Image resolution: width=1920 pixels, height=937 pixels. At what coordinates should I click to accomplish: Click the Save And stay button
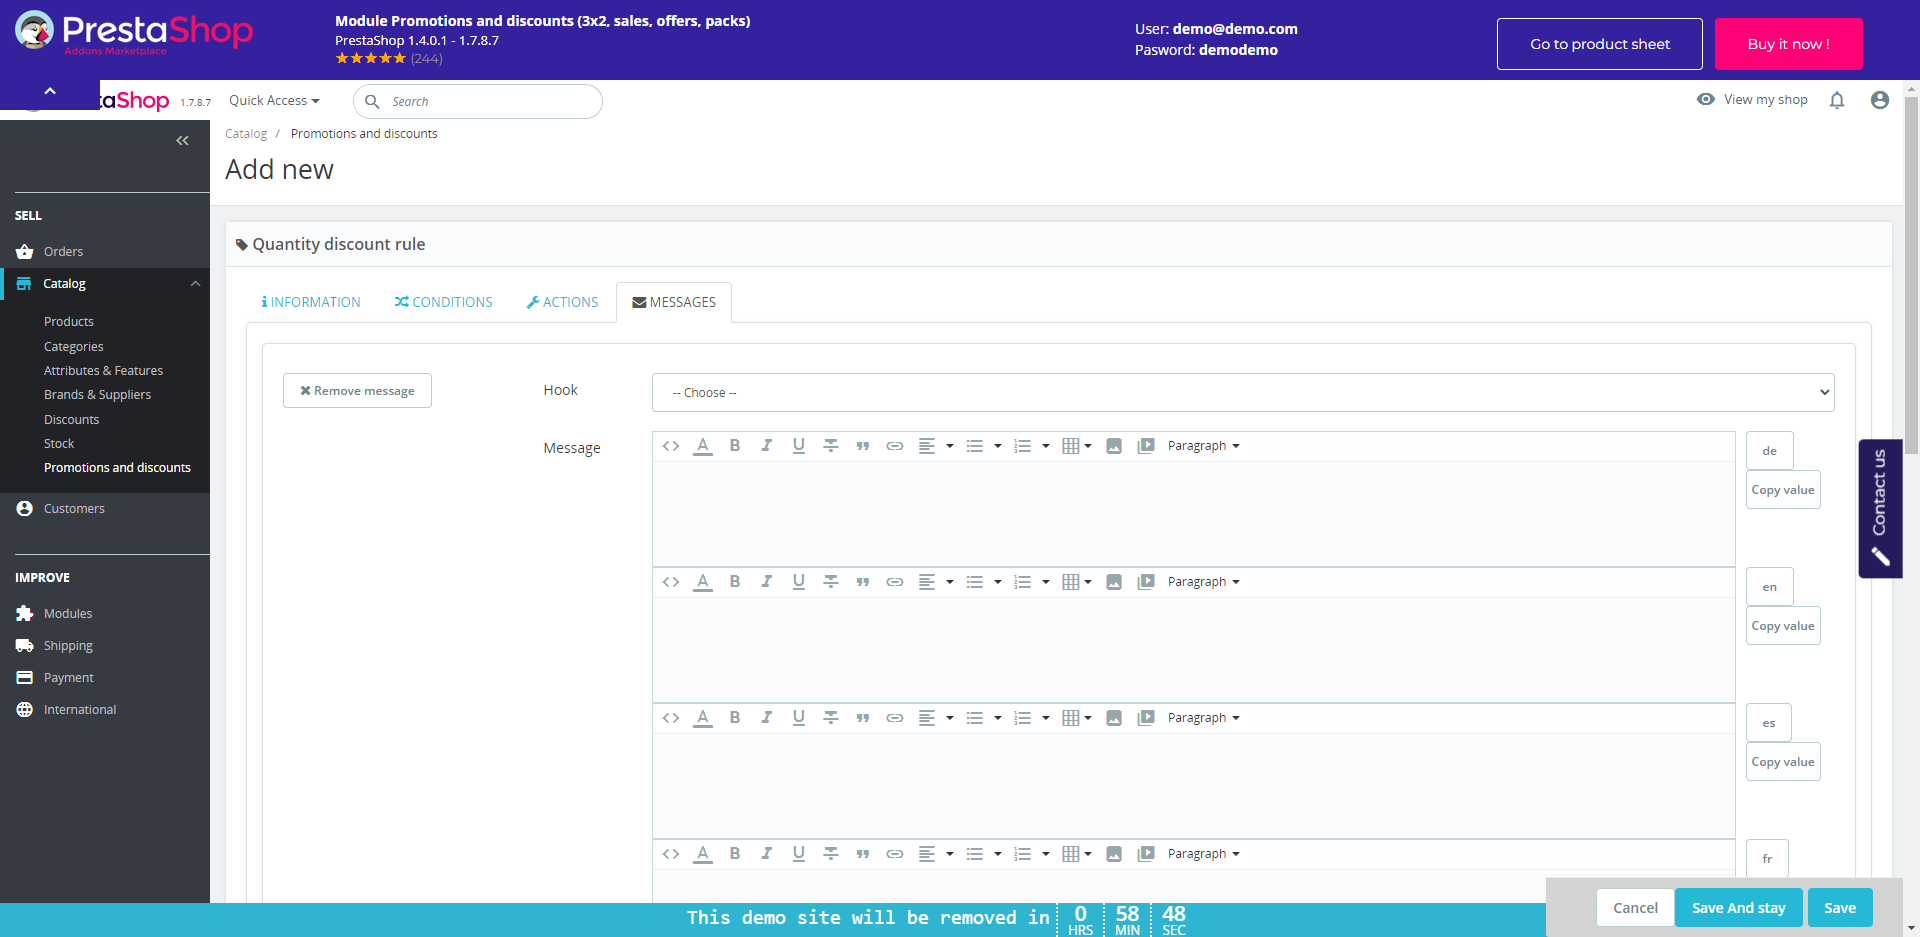click(x=1738, y=908)
